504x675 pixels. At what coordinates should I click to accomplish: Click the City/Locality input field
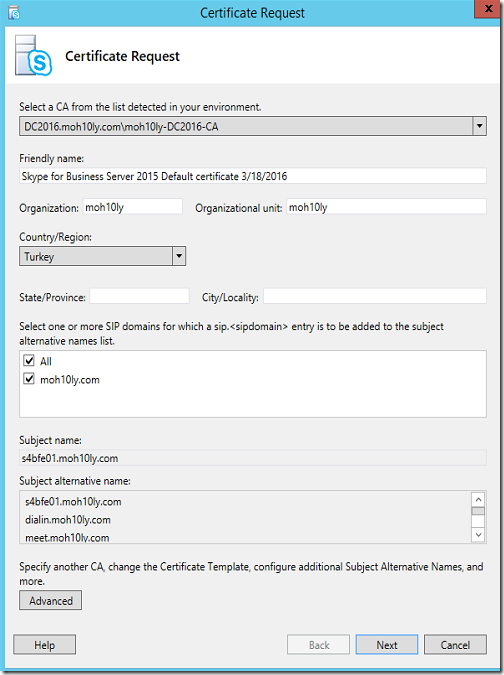pyautogui.click(x=375, y=296)
